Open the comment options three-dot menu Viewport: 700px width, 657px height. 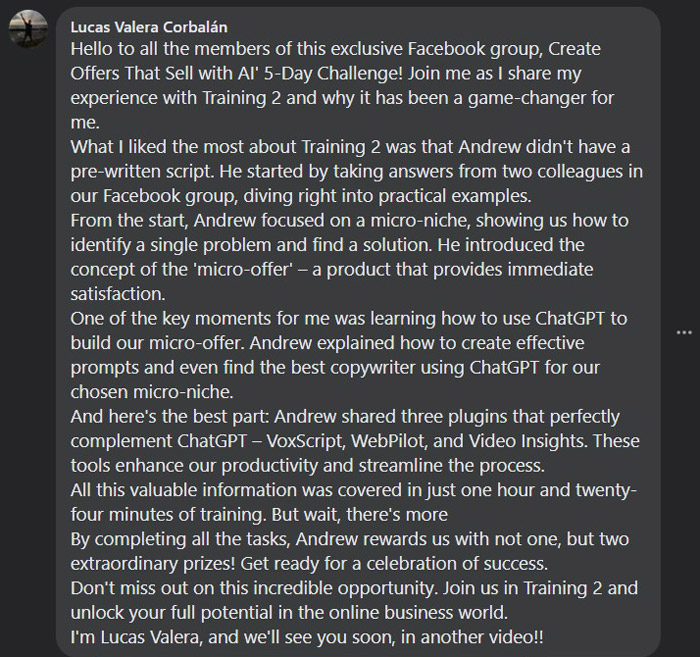tap(684, 332)
